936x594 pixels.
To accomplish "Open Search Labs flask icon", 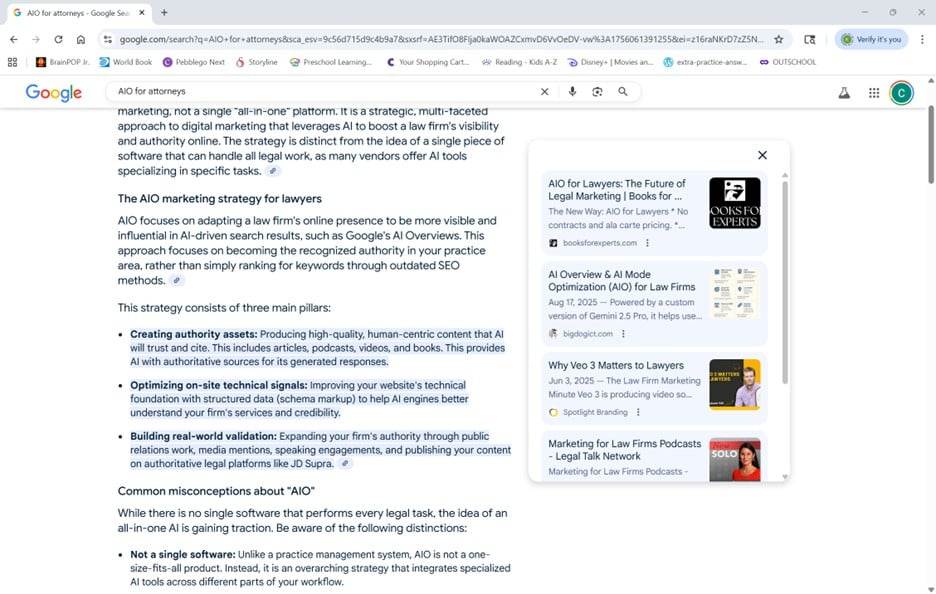I will coord(844,93).
